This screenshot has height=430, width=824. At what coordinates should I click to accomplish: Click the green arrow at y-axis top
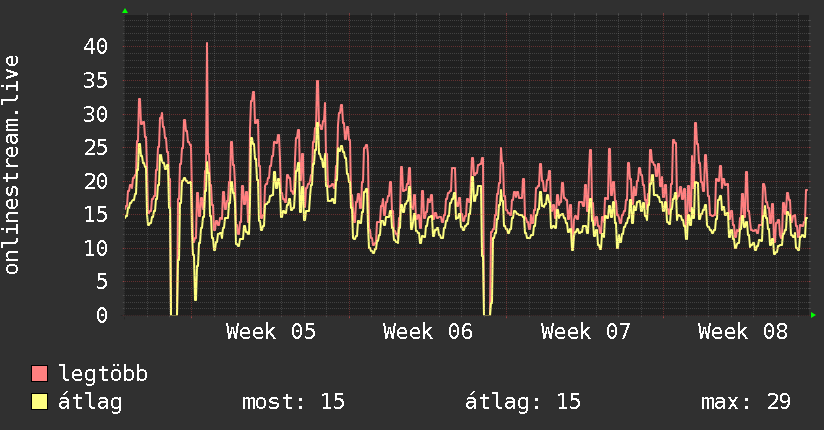tap(125, 11)
